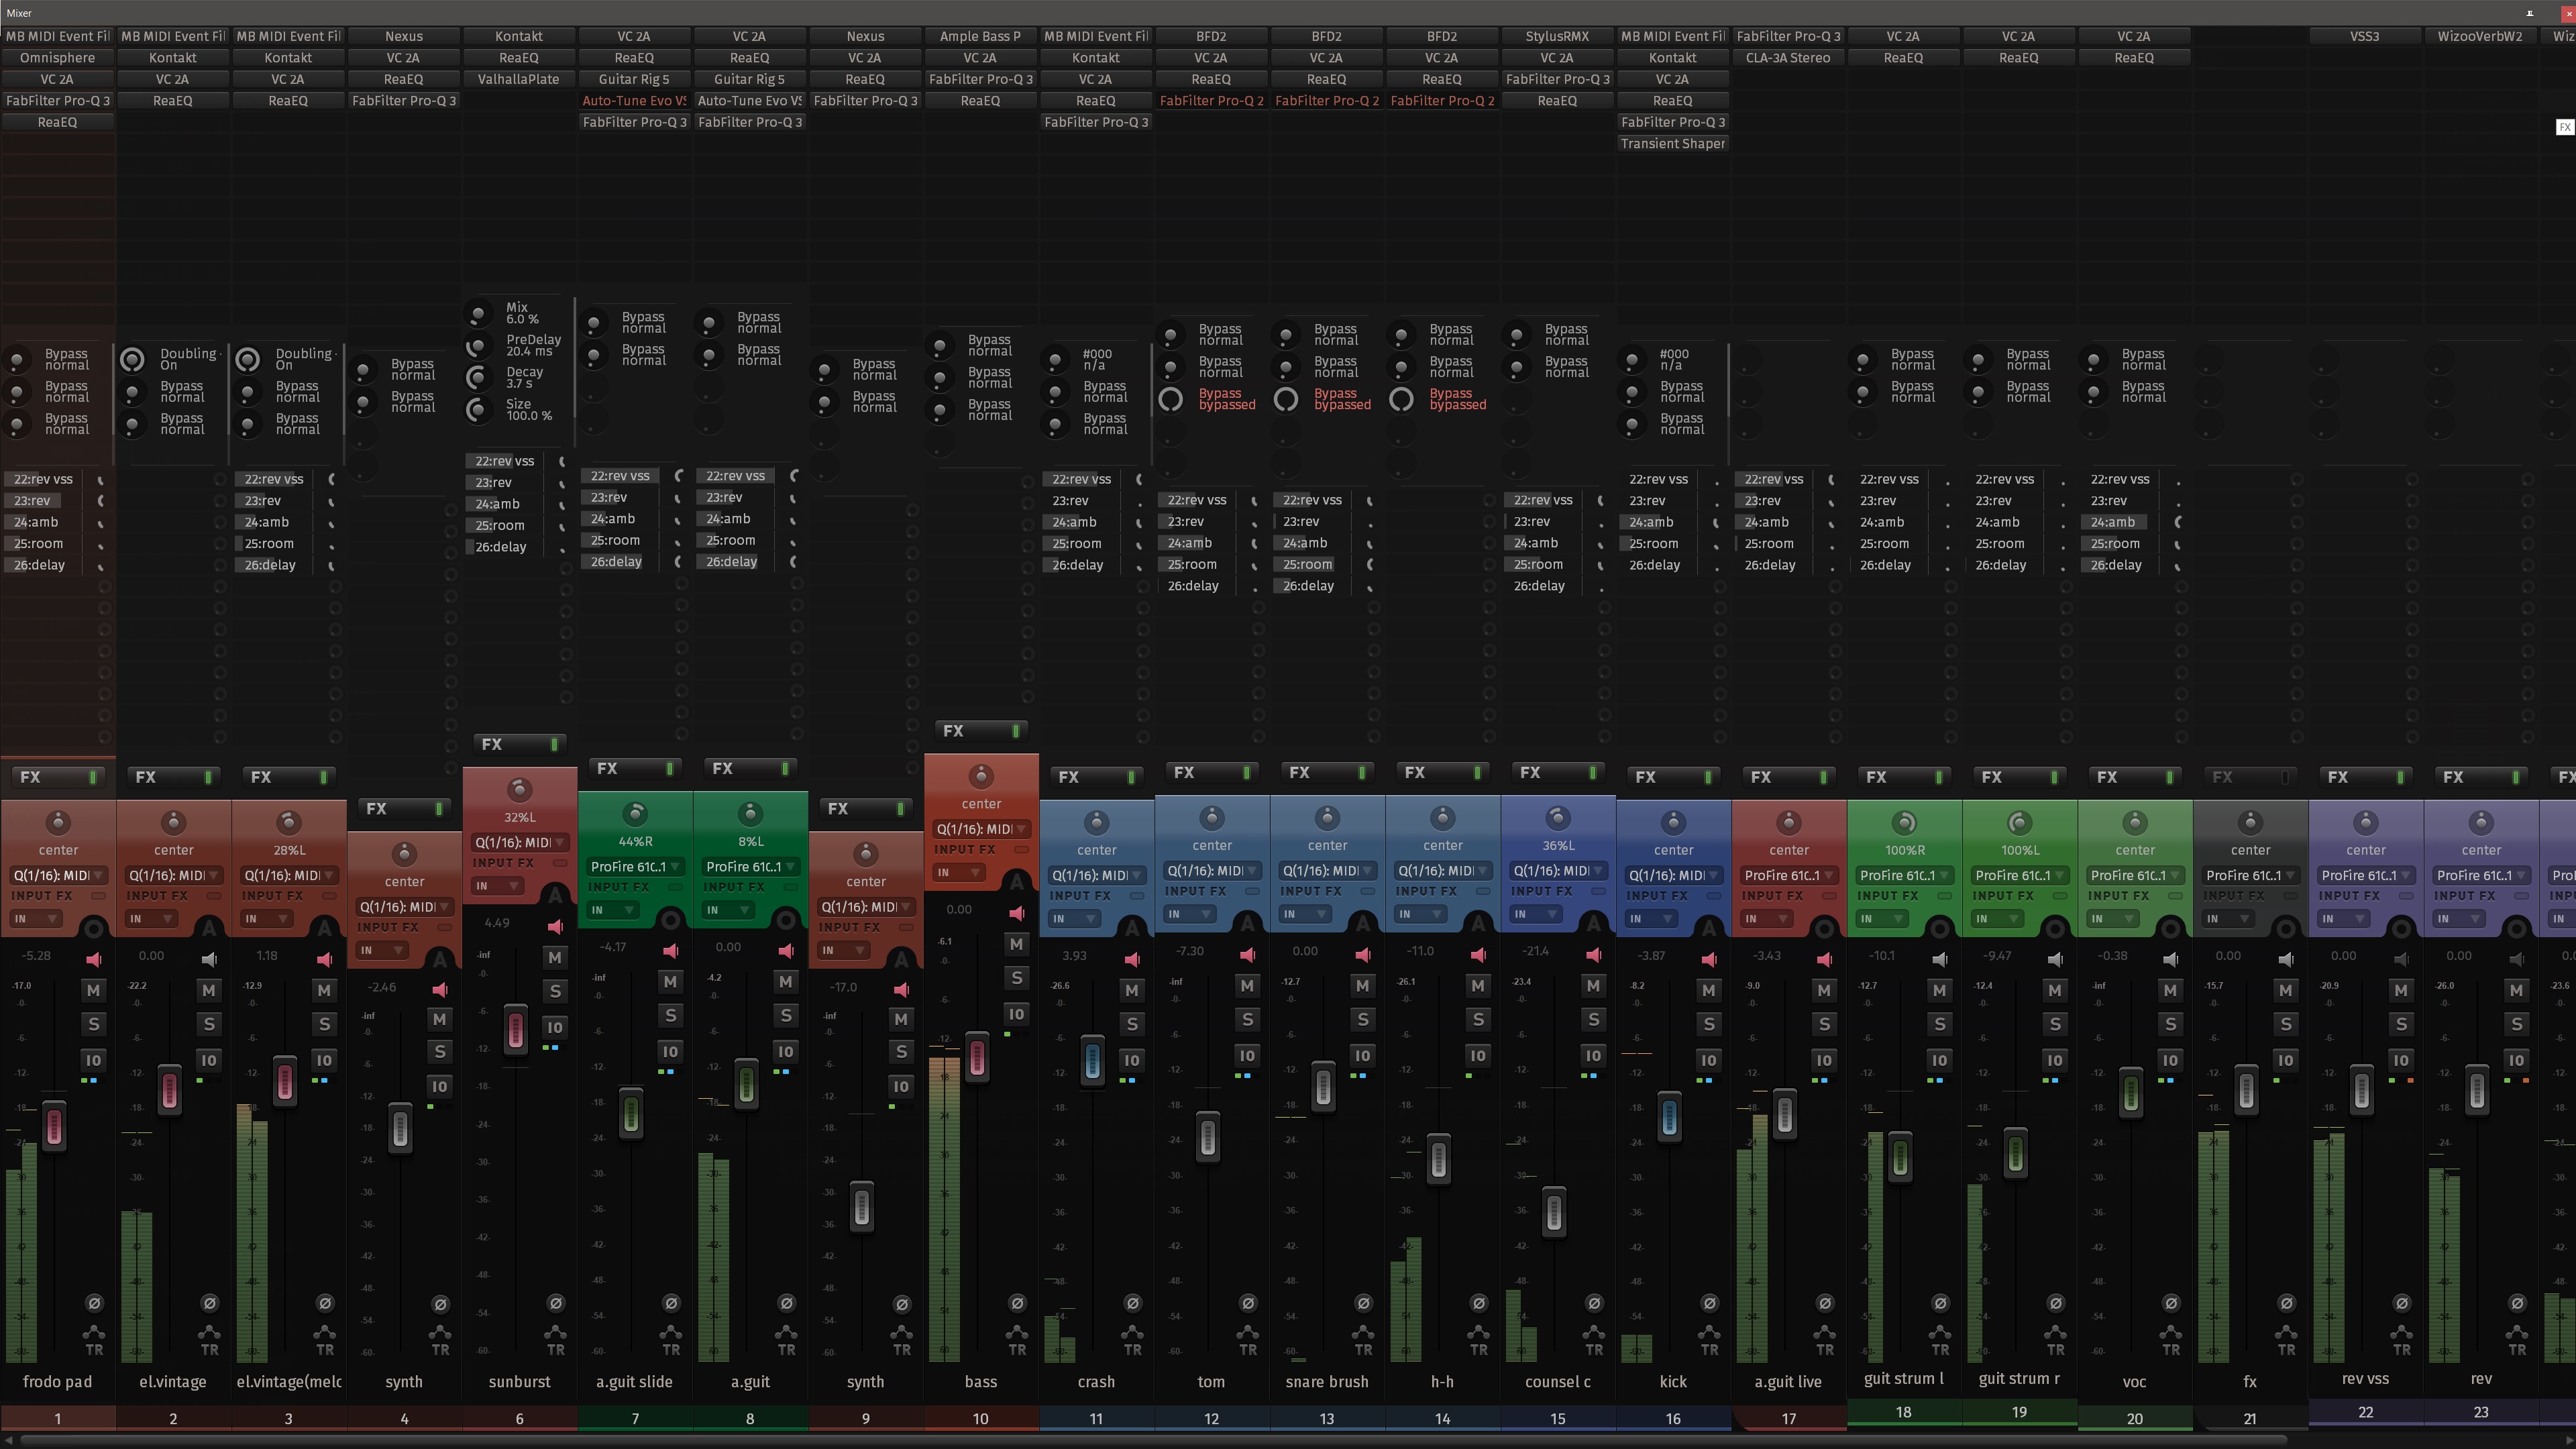The width and height of the screenshot is (2576, 1449).
Task: Click the auto-arm A button on el.vintage
Action: [x=209, y=929]
